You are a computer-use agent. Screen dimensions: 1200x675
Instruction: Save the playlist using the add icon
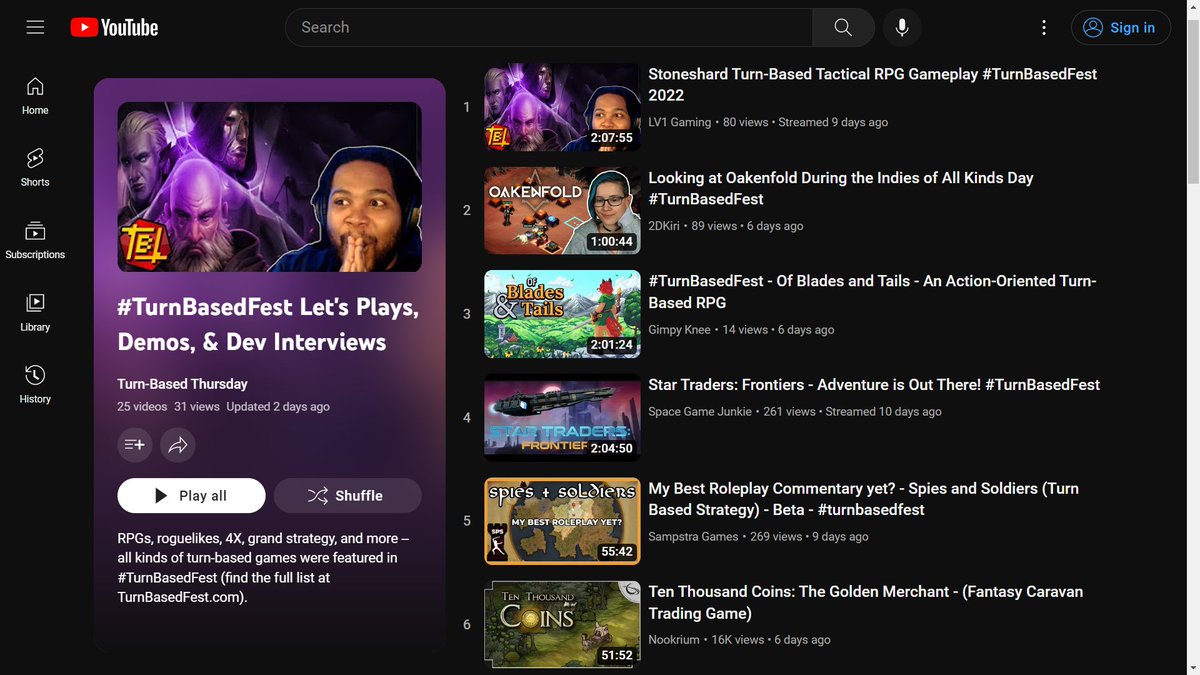pyautogui.click(x=135, y=444)
